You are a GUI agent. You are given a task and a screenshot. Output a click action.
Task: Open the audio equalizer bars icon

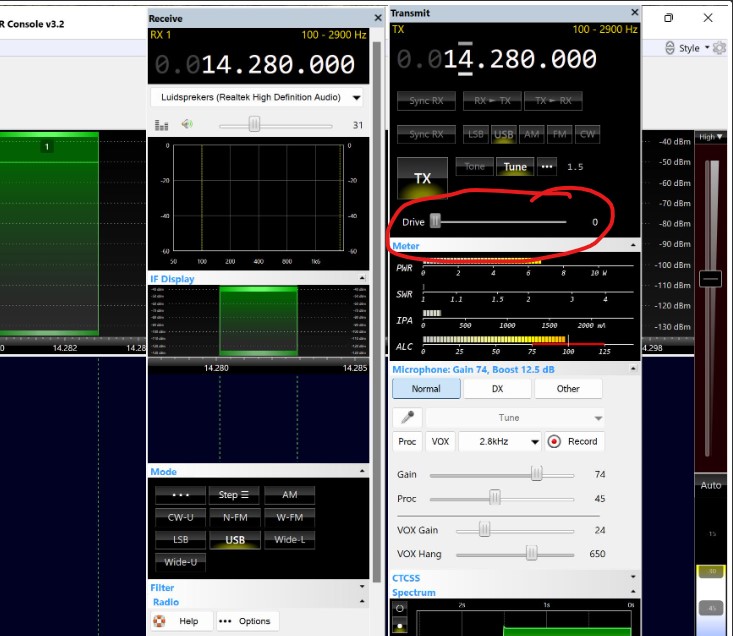point(162,125)
